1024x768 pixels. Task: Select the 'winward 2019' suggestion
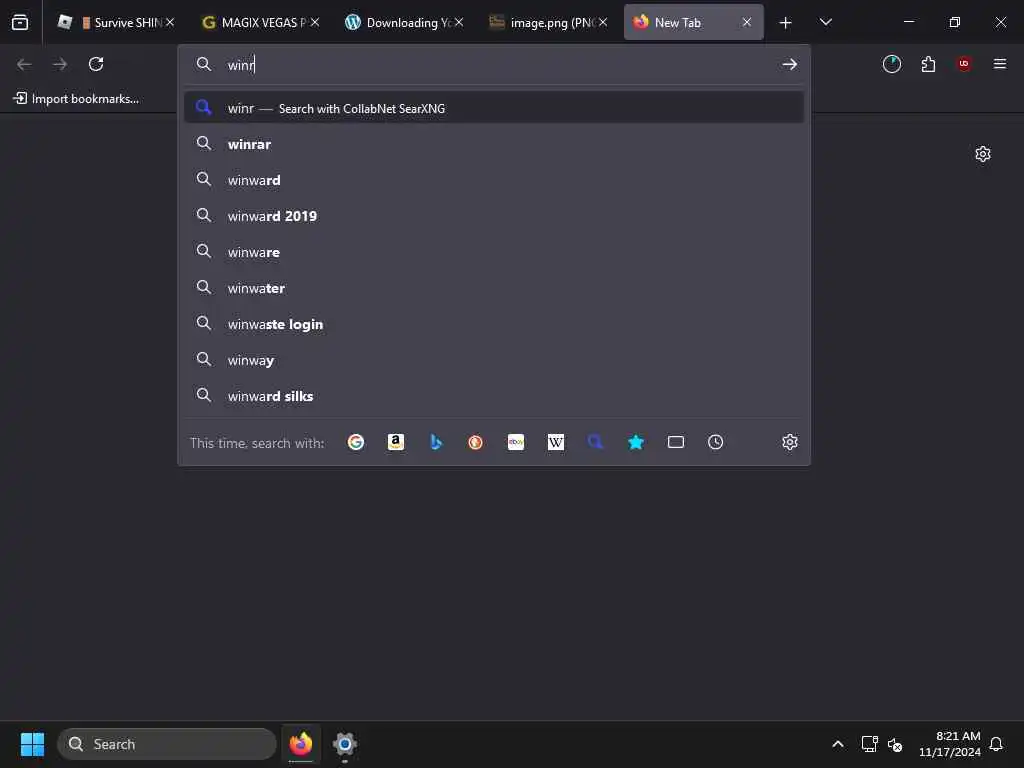(x=494, y=216)
